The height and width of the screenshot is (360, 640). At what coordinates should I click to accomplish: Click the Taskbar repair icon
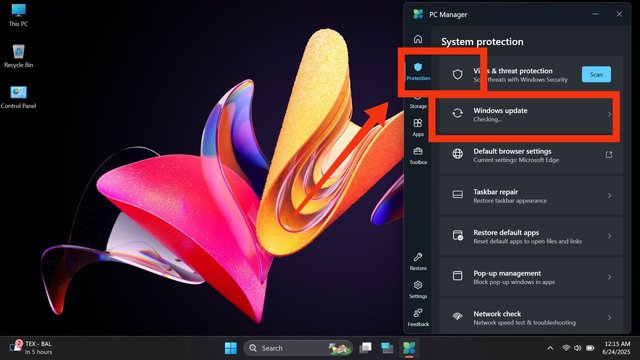tap(458, 194)
